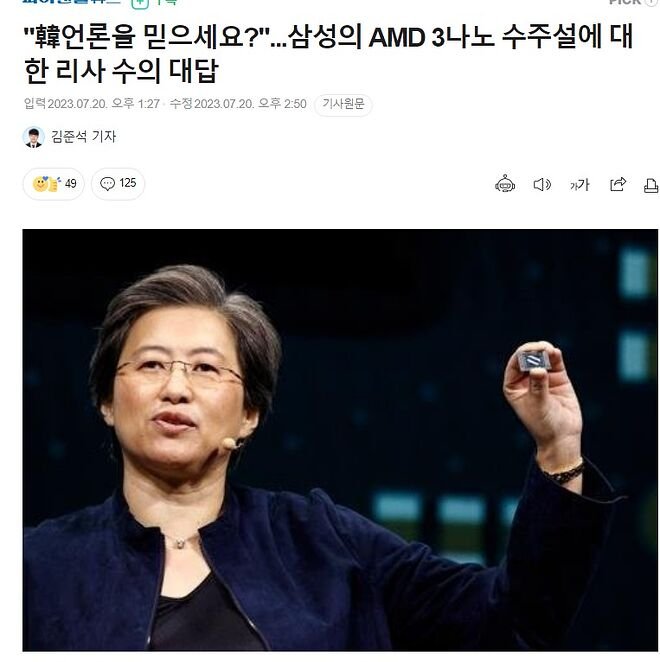Click the smiley thumbs-up reaction emoji
This screenshot has height=662, width=660.
pos(46,184)
